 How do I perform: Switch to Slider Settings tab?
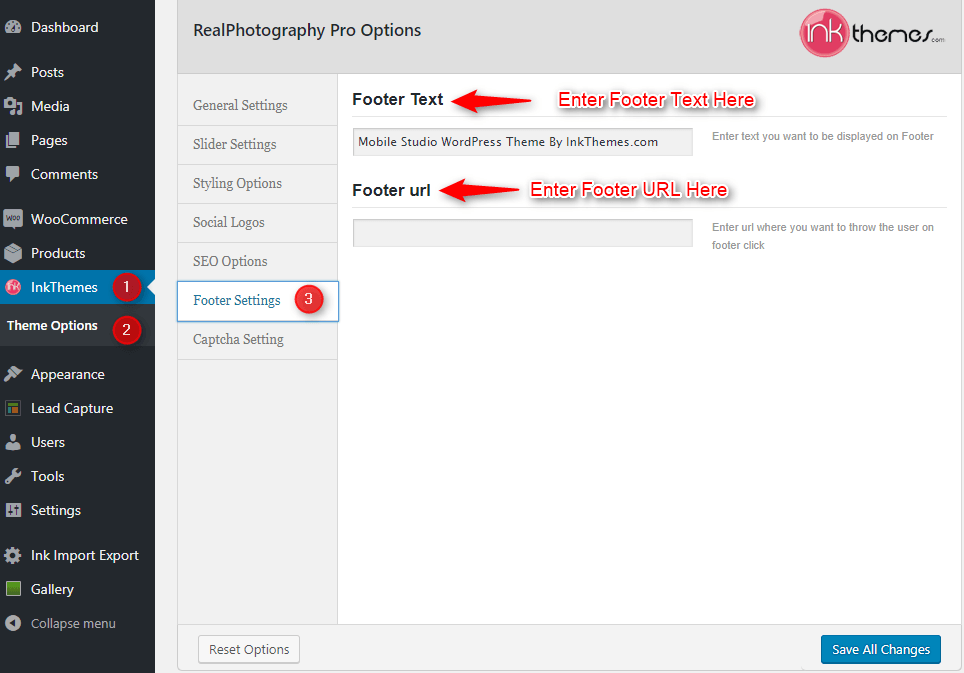pyautogui.click(x=258, y=144)
